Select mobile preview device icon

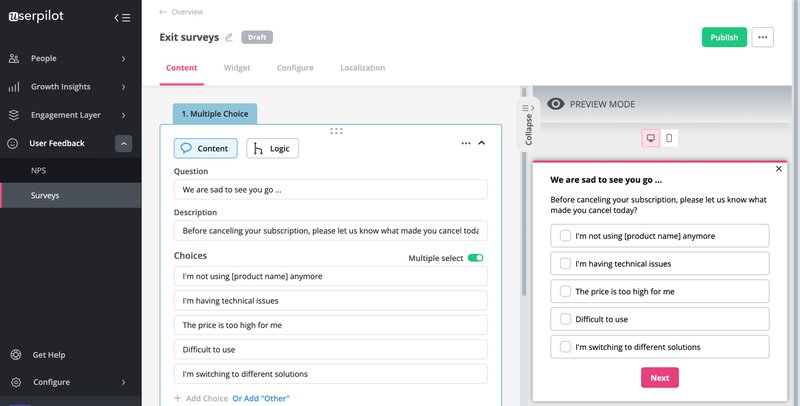click(x=669, y=138)
